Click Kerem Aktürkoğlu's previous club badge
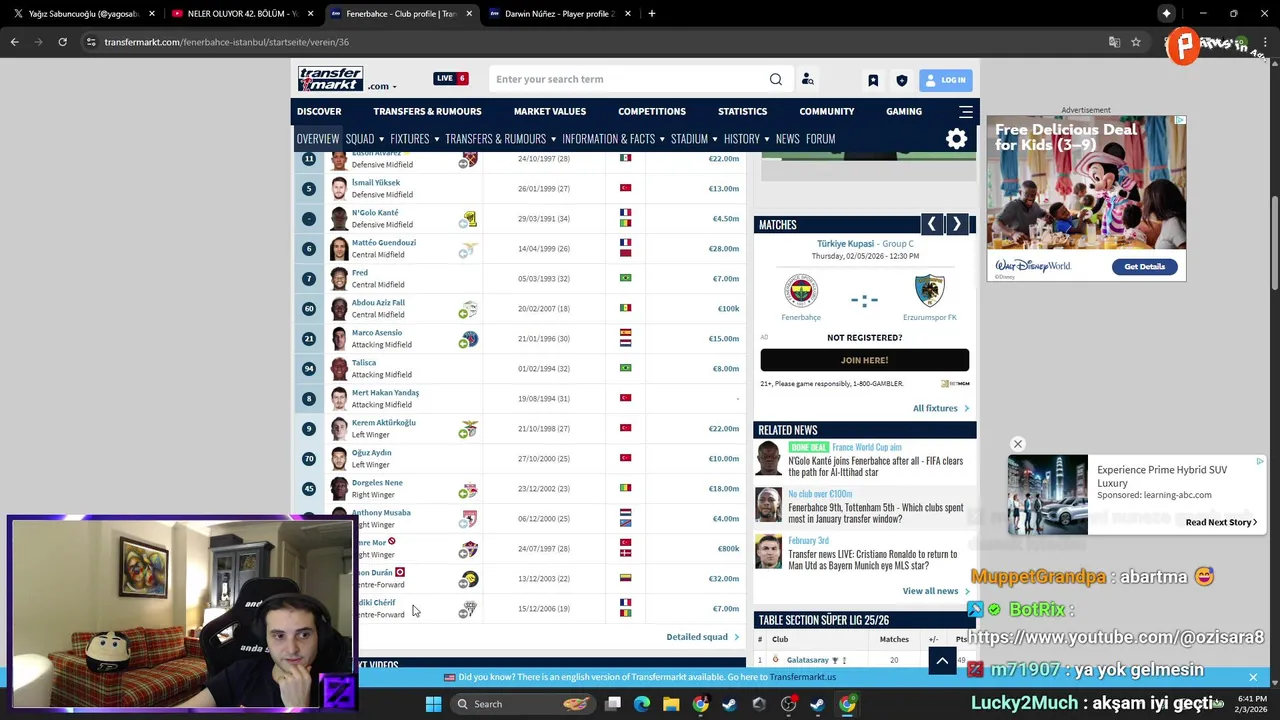This screenshot has height=720, width=1280. tap(468, 429)
